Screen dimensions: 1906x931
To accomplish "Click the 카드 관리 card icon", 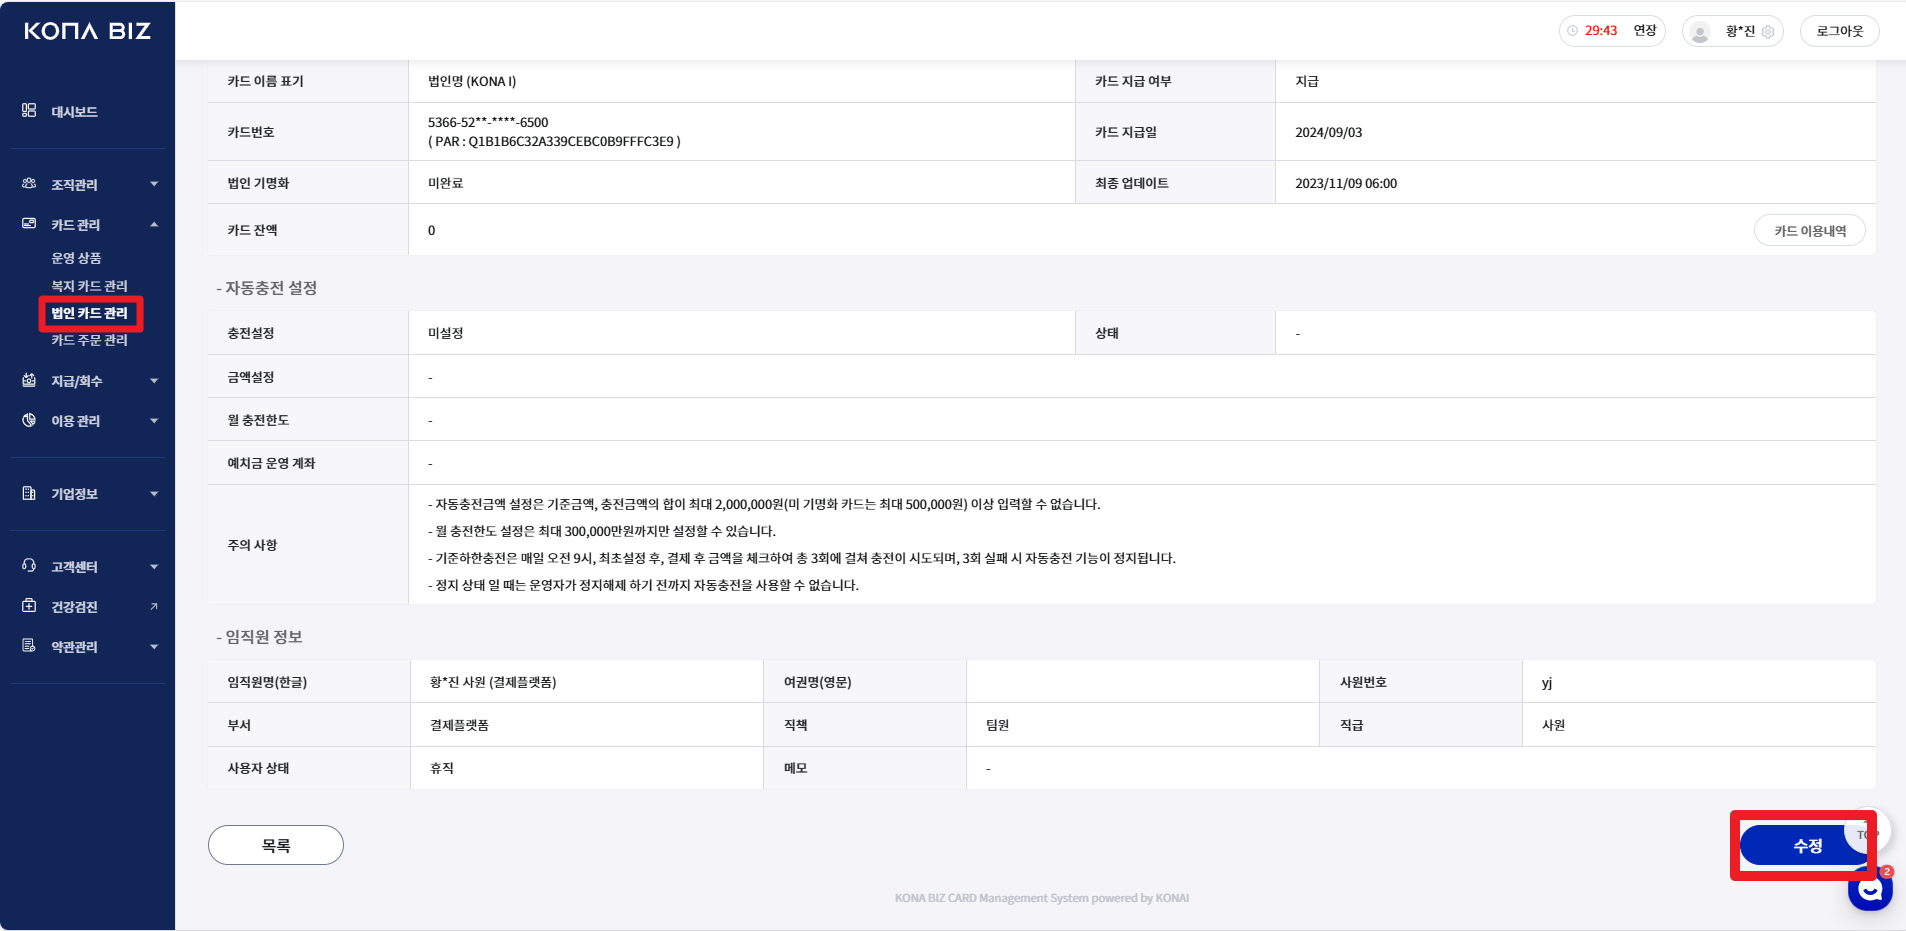I will (x=29, y=224).
